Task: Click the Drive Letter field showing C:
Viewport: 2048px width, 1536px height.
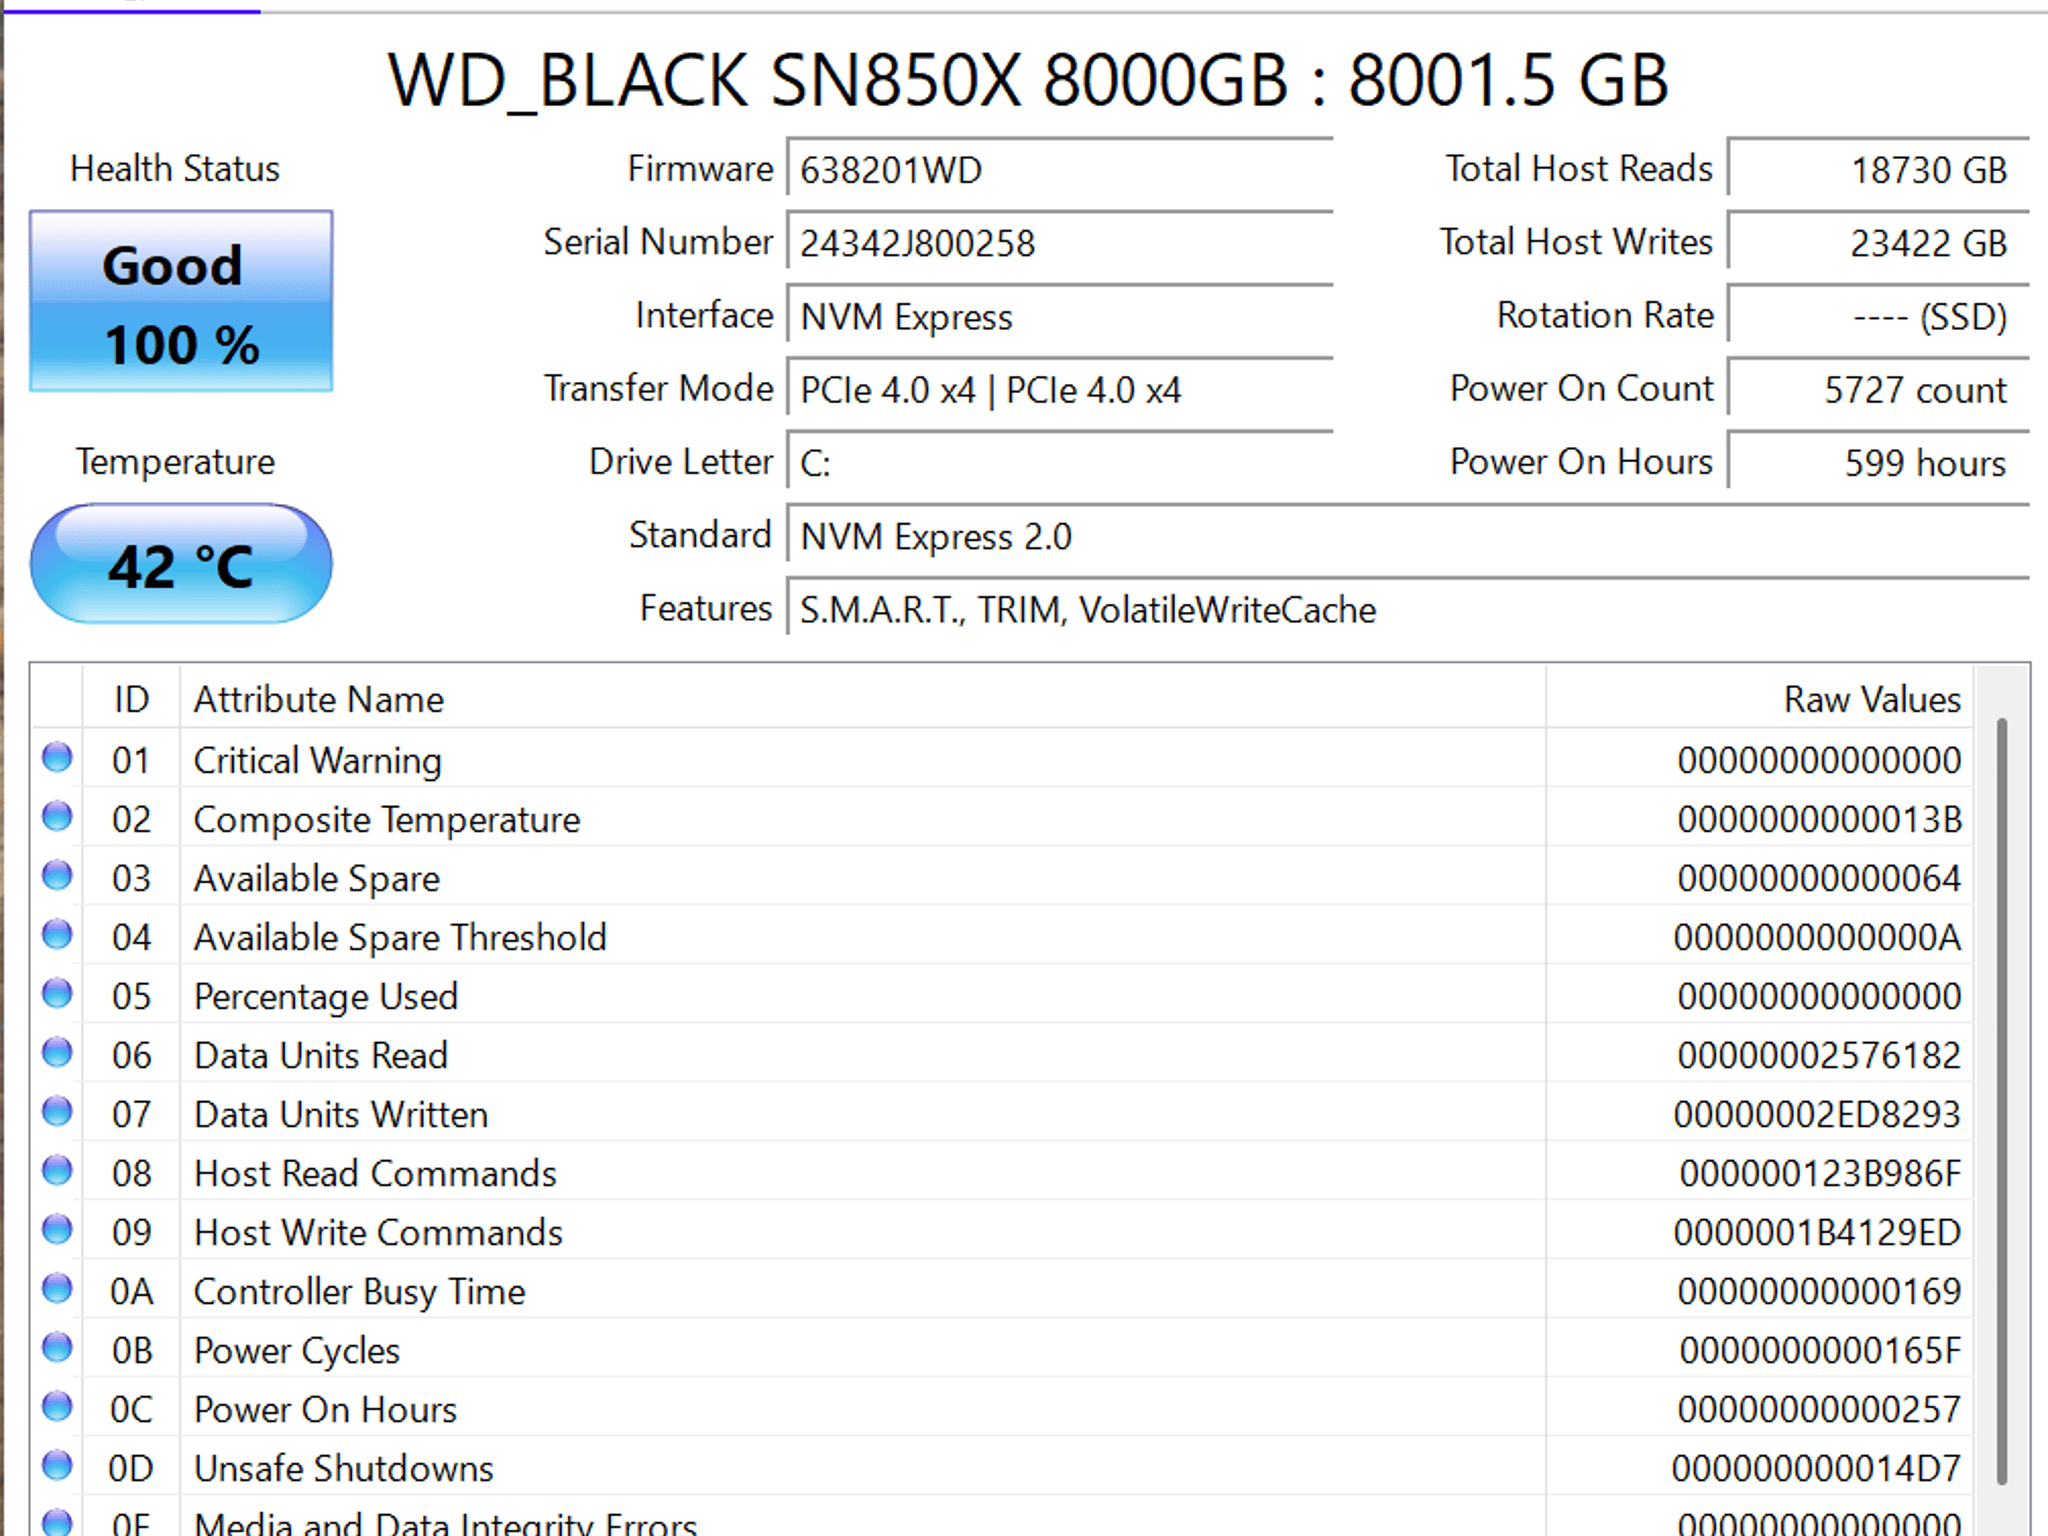Action: tap(1060, 462)
